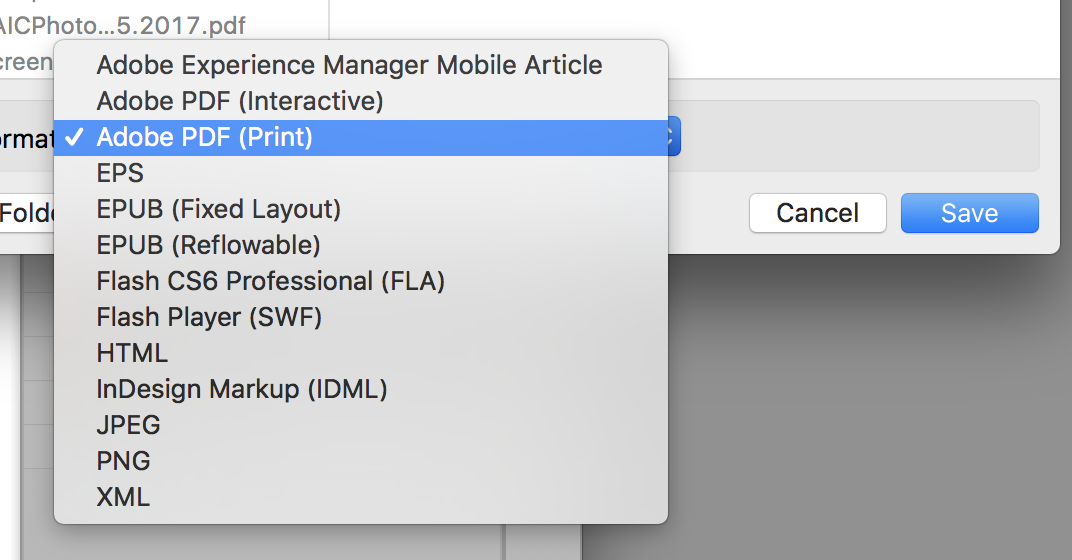
Task: Choose EPS export format
Action: click(361, 174)
